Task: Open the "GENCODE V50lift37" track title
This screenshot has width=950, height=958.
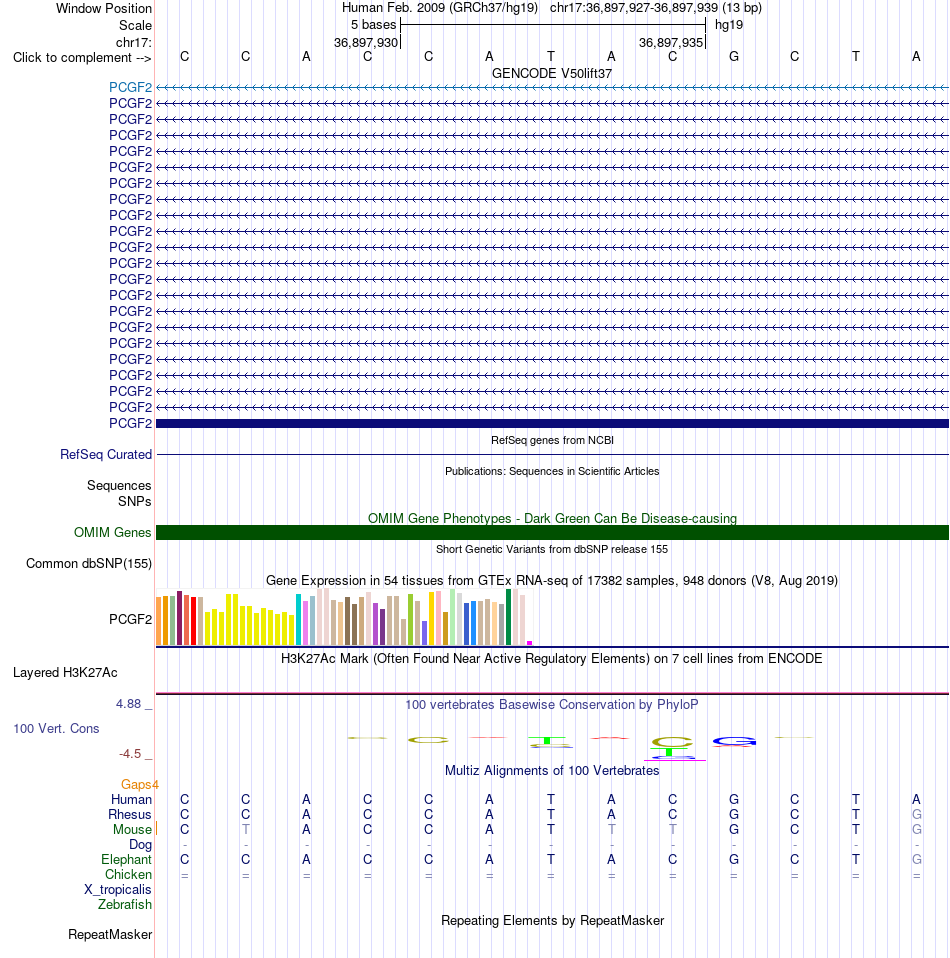Action: (x=552, y=73)
